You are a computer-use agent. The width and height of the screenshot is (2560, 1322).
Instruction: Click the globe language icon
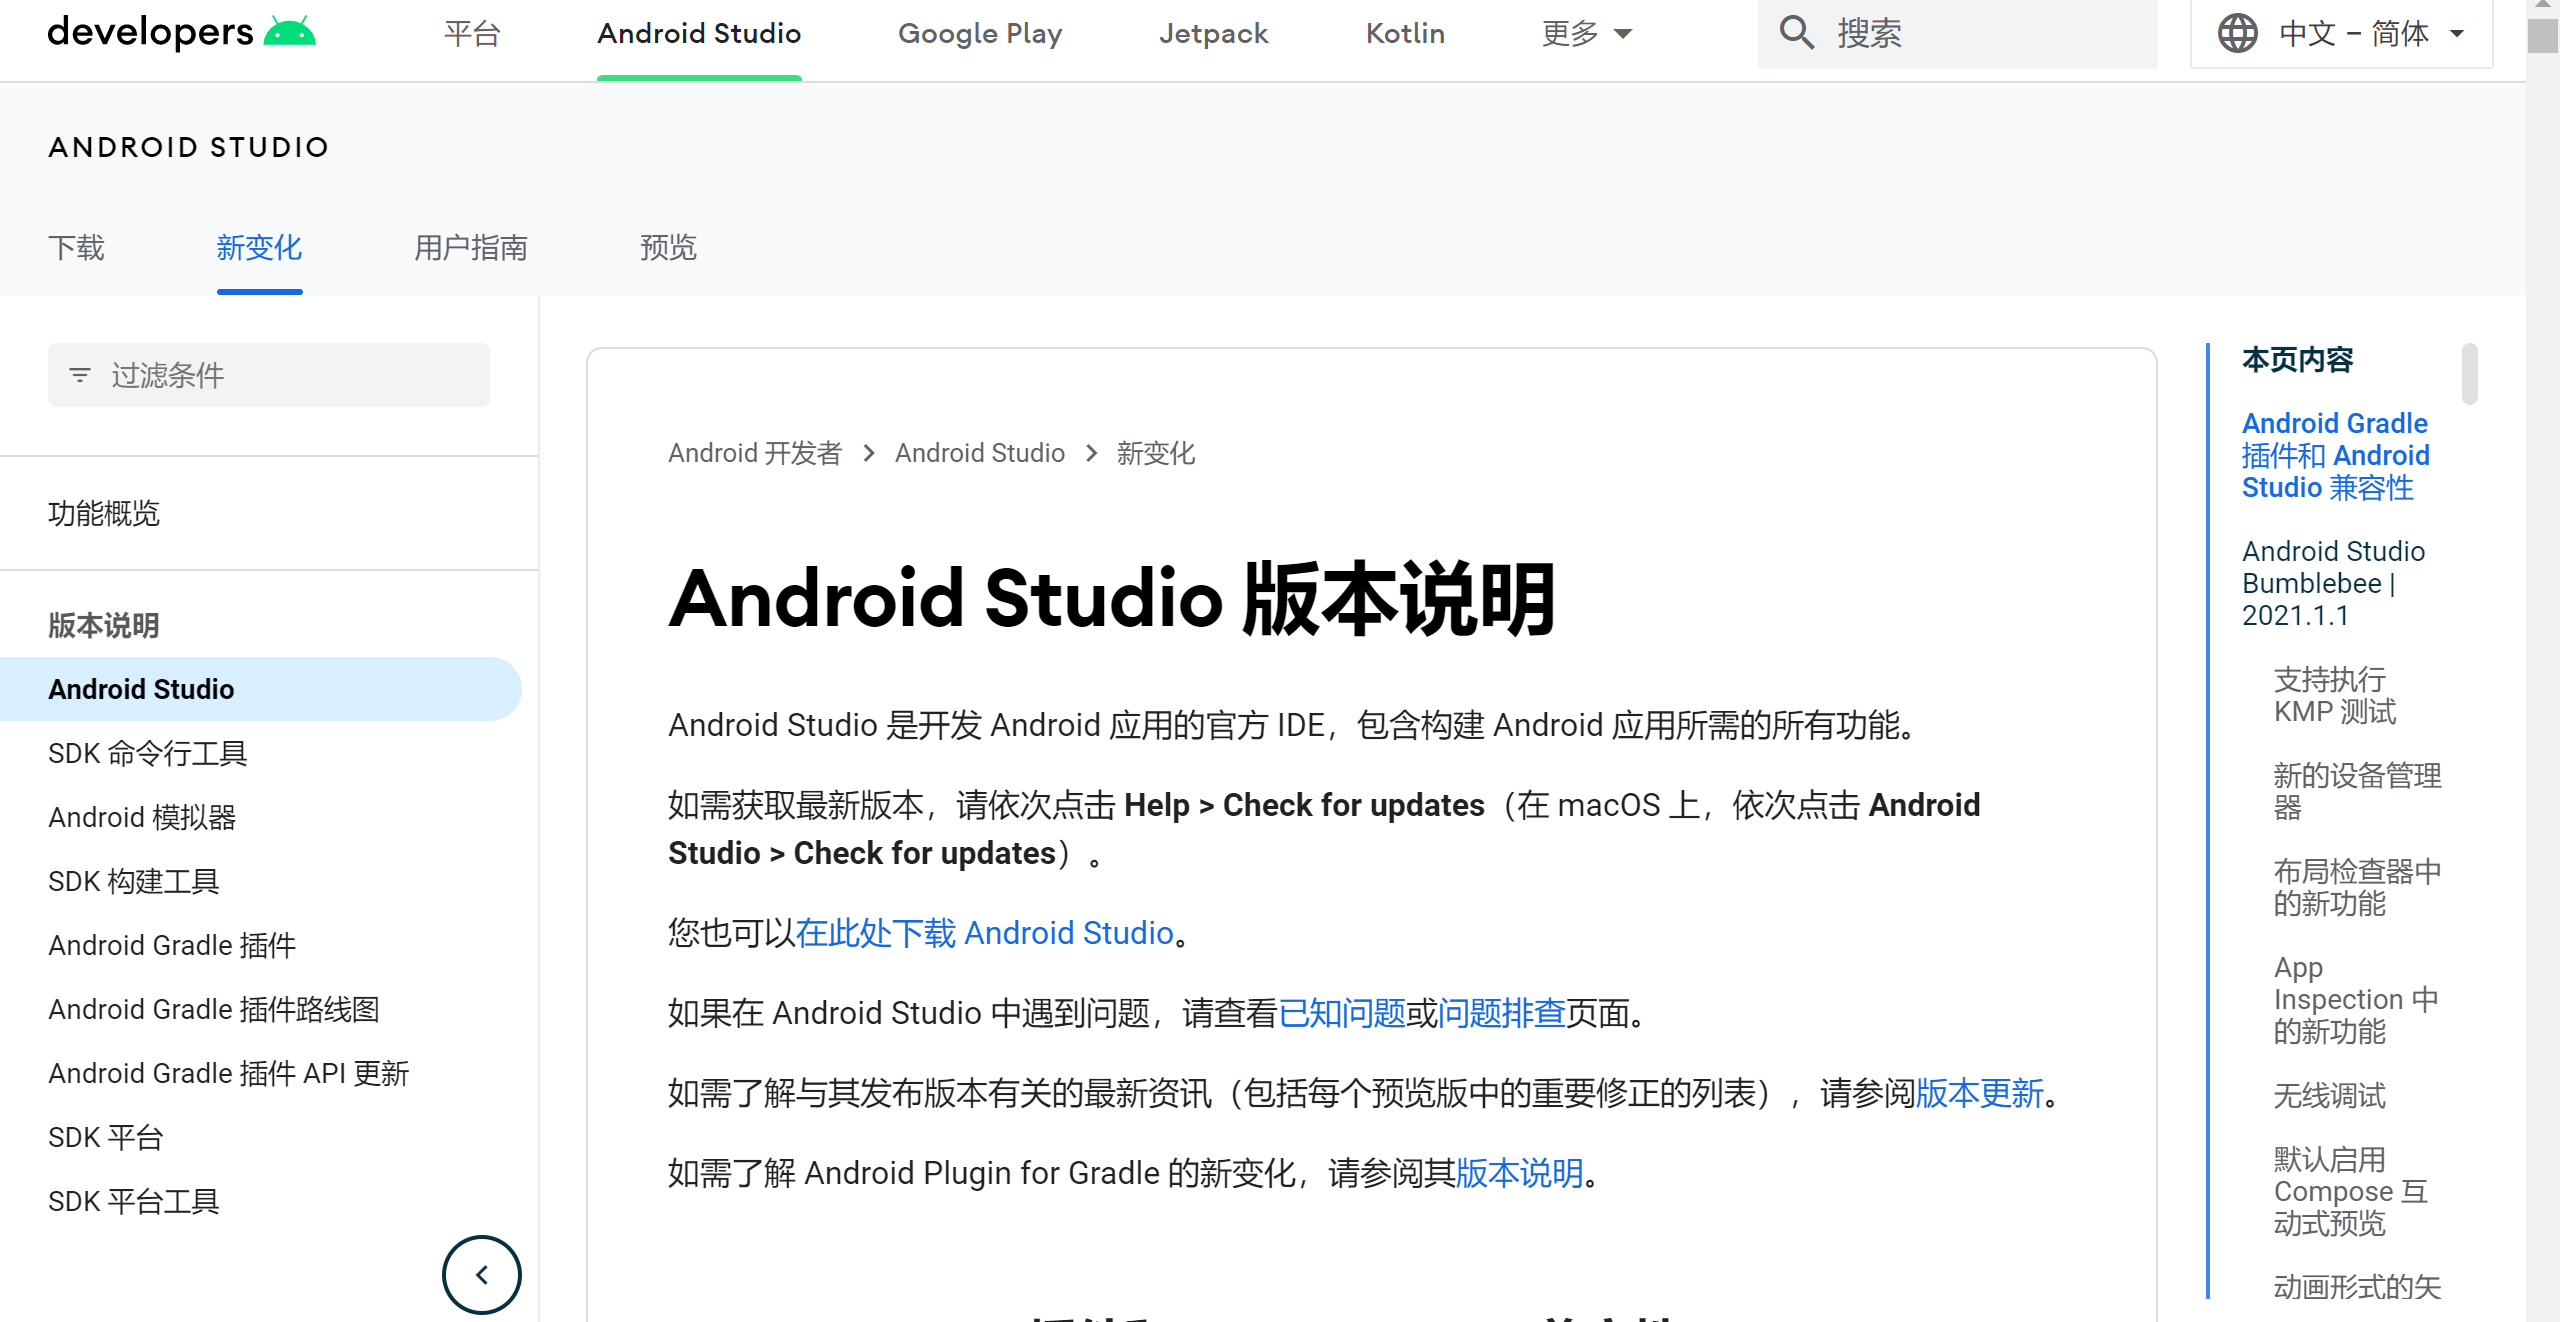[2237, 33]
